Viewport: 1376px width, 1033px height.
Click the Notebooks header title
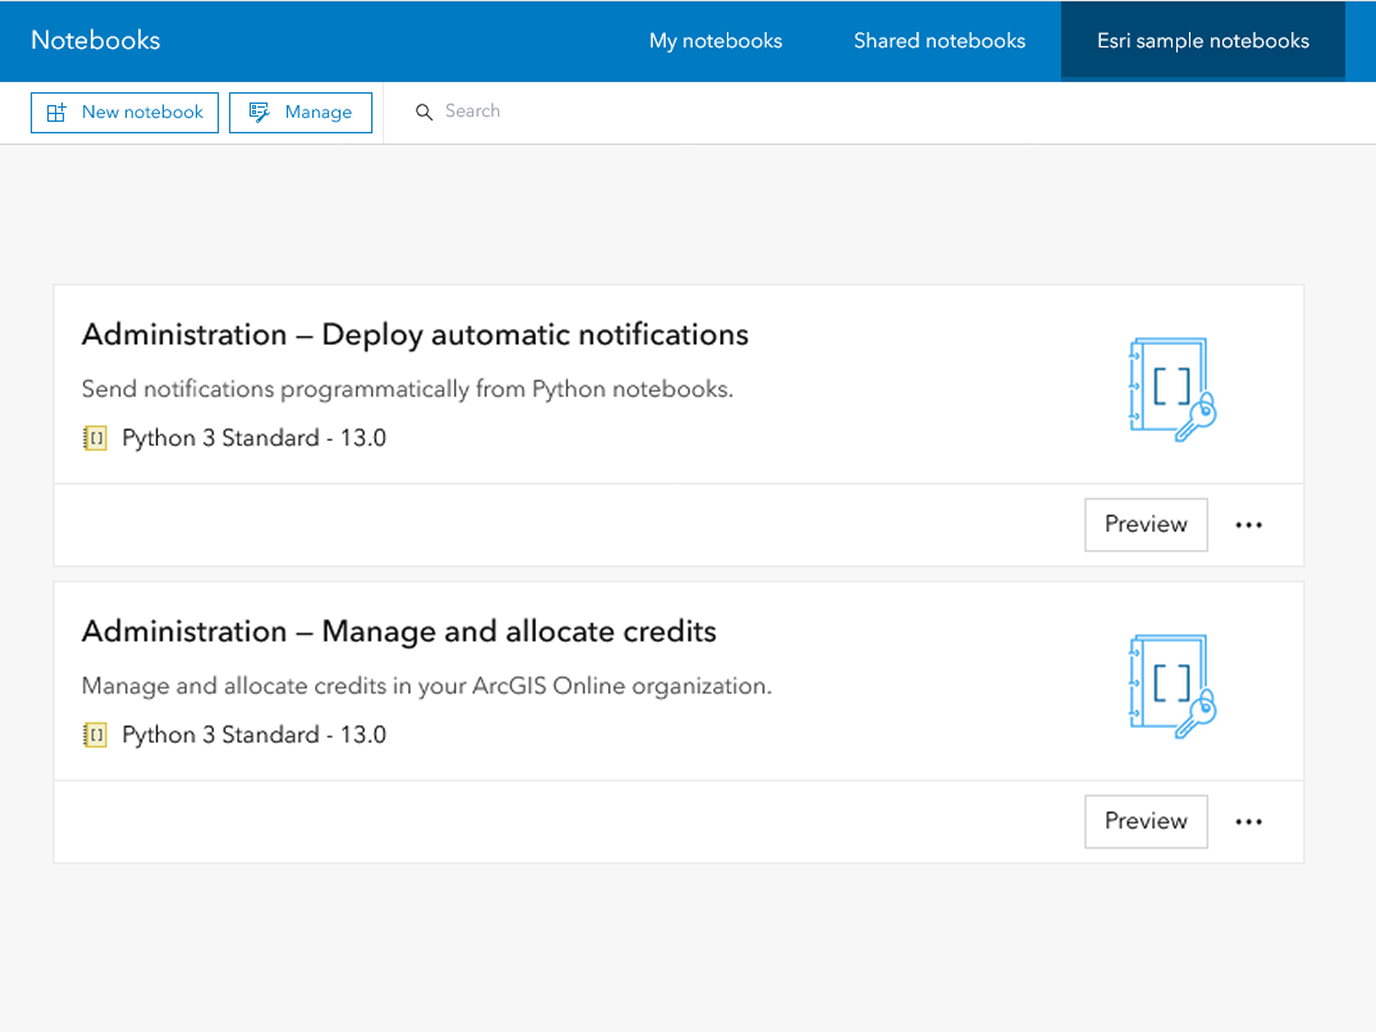[x=96, y=40]
